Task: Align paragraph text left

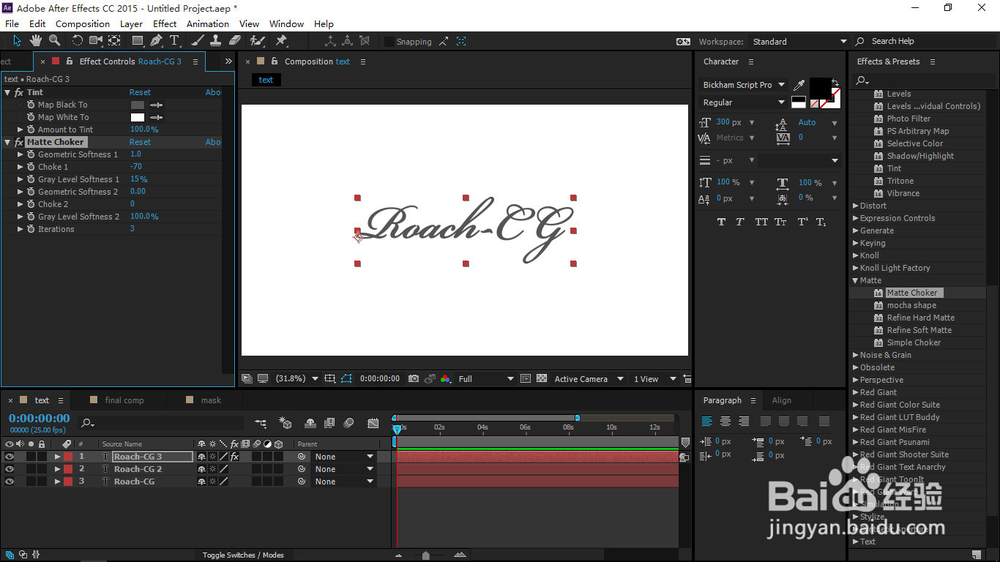Action: coord(707,421)
